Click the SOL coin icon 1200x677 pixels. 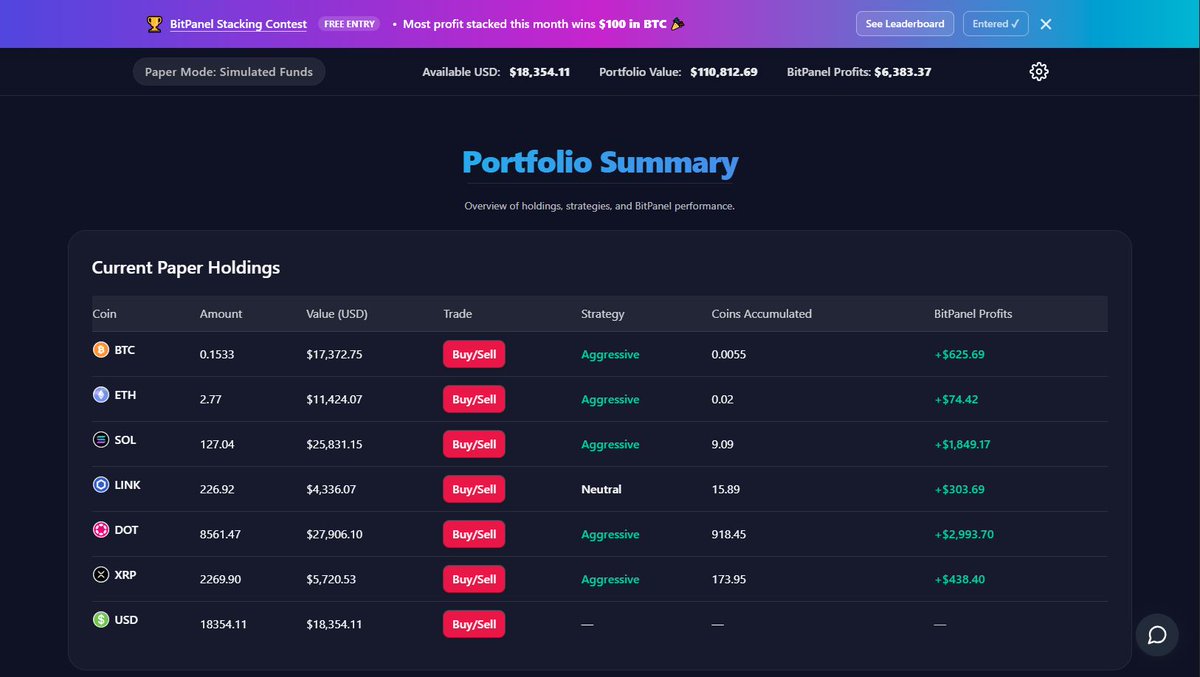click(99, 439)
